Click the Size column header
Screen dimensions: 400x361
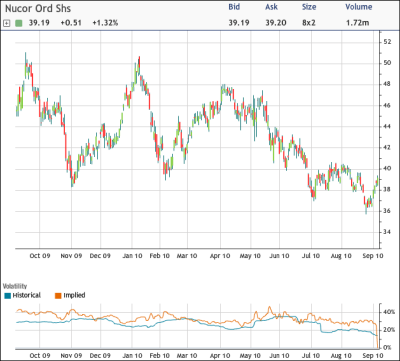pyautogui.click(x=309, y=7)
